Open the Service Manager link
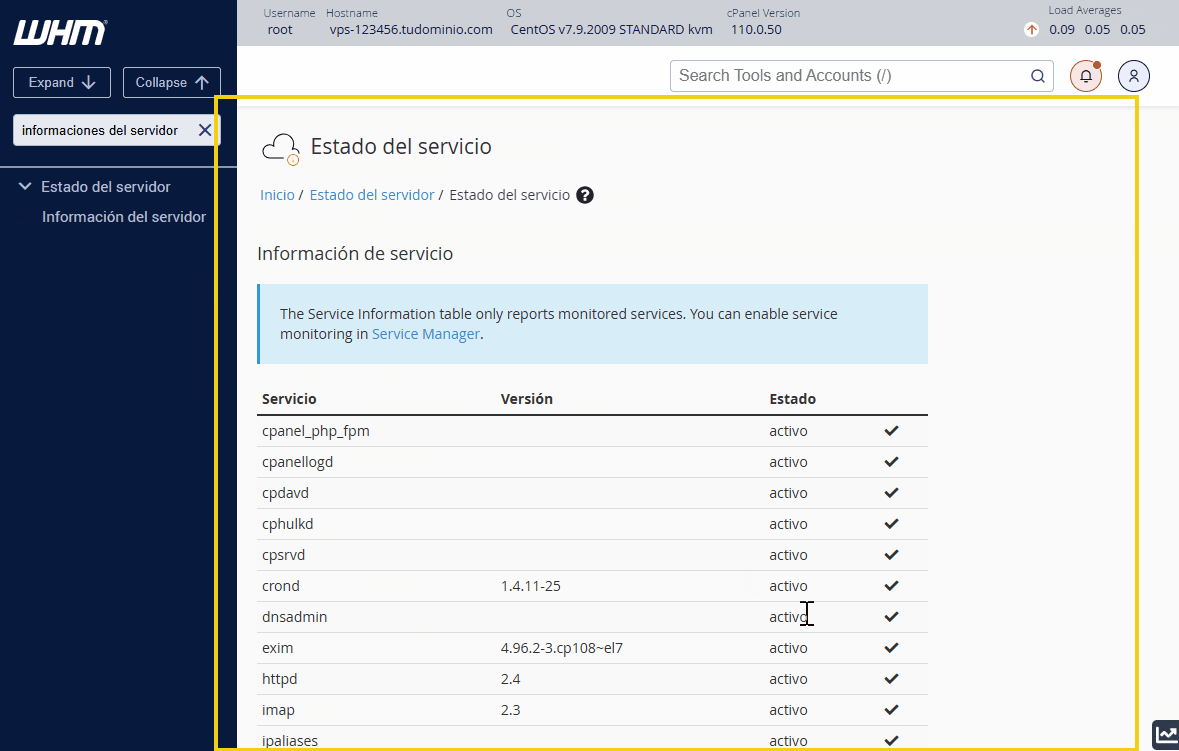Image resolution: width=1179 pixels, height=751 pixels. 426,334
